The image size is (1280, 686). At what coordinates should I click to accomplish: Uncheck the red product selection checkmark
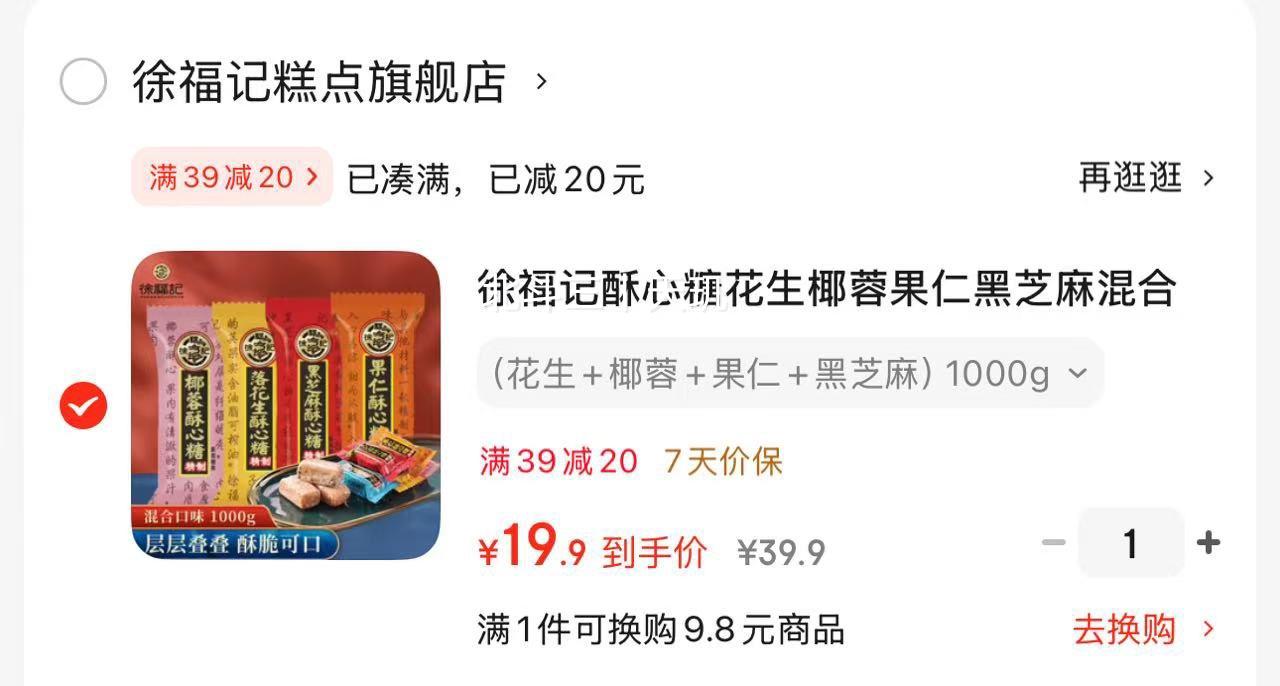(83, 405)
